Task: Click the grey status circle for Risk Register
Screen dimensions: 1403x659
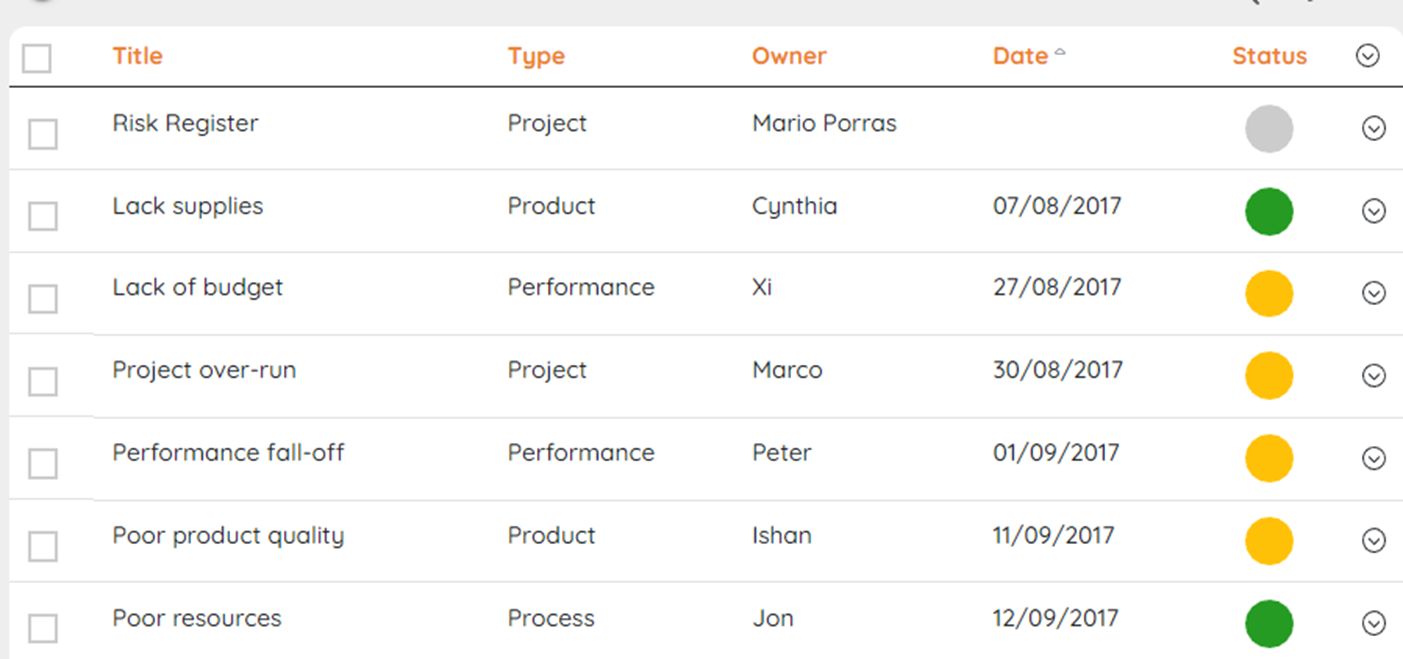Action: pos(1269,129)
